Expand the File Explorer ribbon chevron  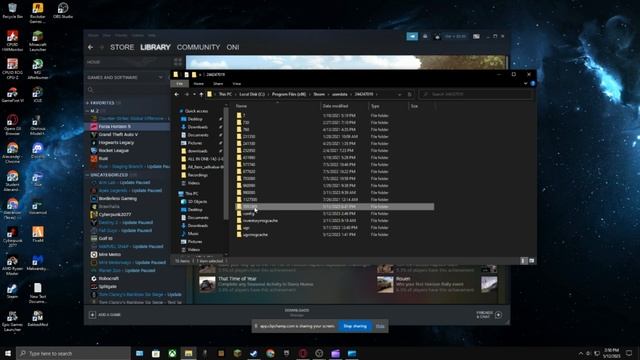pos(525,84)
